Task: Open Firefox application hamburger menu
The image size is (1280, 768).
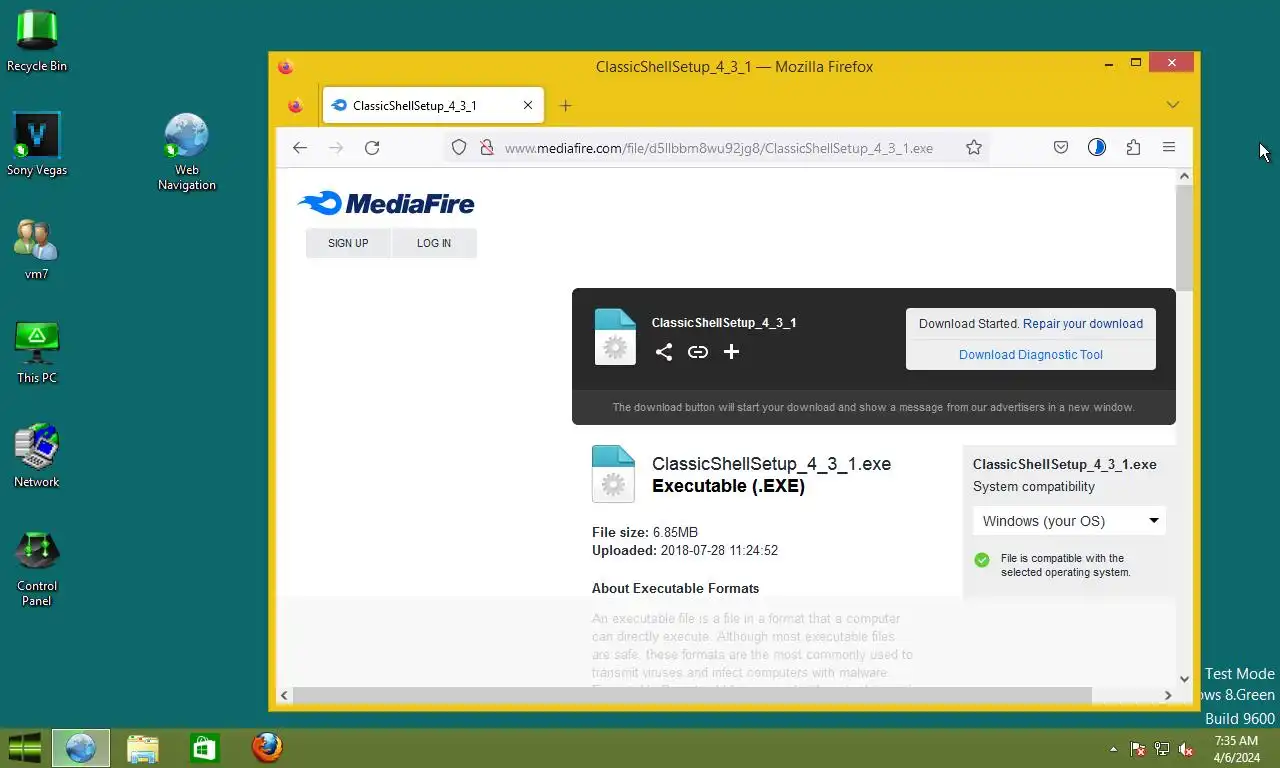Action: [x=1169, y=148]
